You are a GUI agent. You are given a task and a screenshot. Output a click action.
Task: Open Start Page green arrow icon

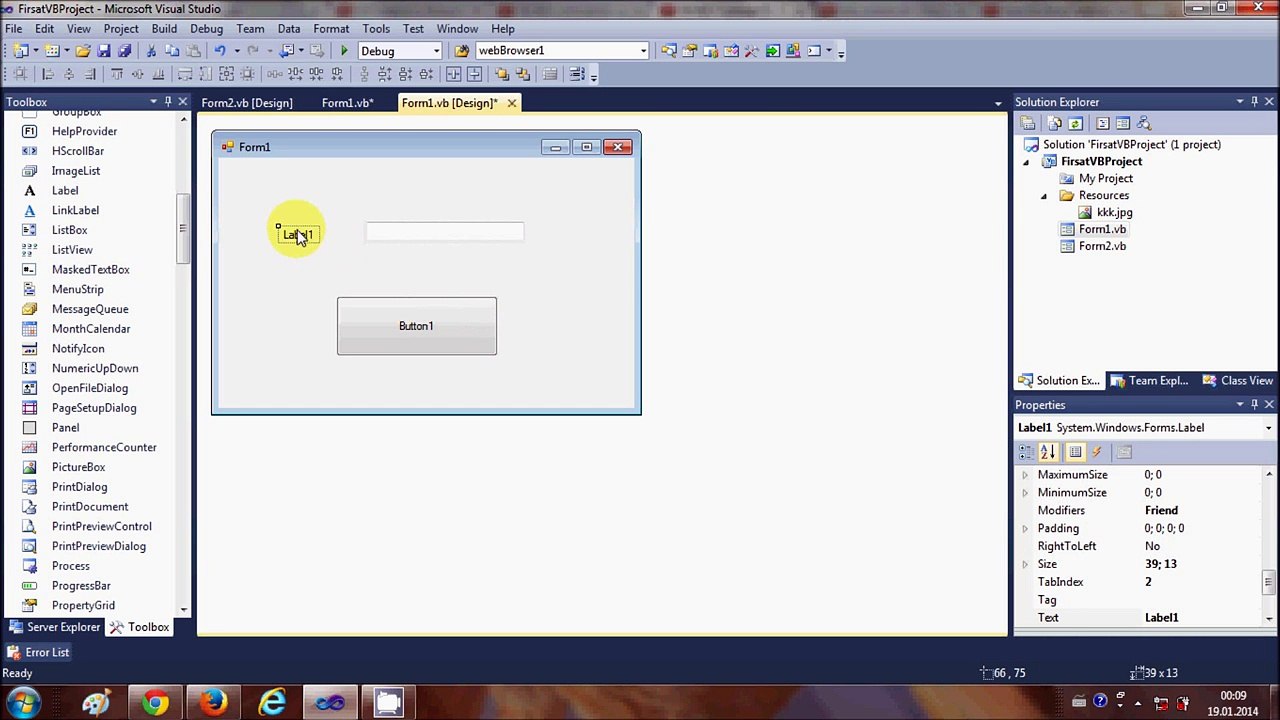772,51
